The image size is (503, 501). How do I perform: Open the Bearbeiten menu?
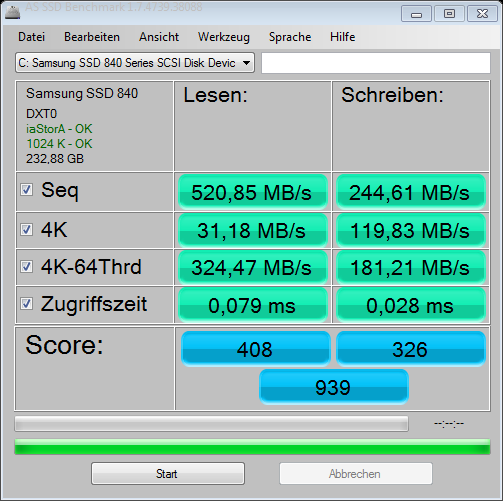92,37
